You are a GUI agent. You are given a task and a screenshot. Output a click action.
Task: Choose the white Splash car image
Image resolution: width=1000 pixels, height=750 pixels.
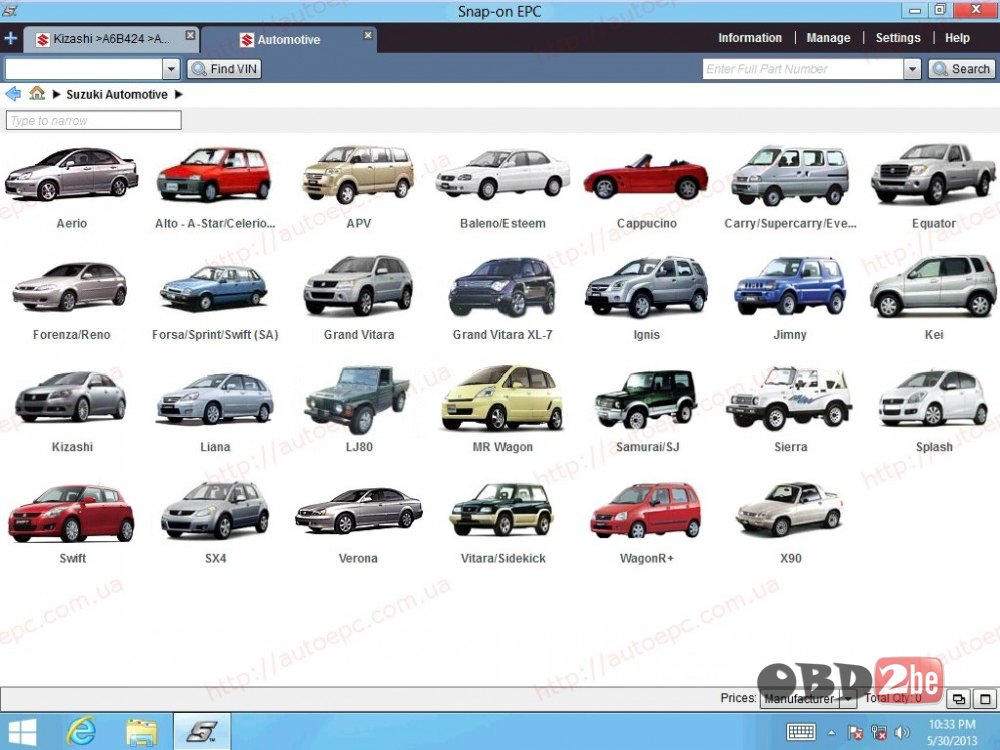click(x=933, y=398)
